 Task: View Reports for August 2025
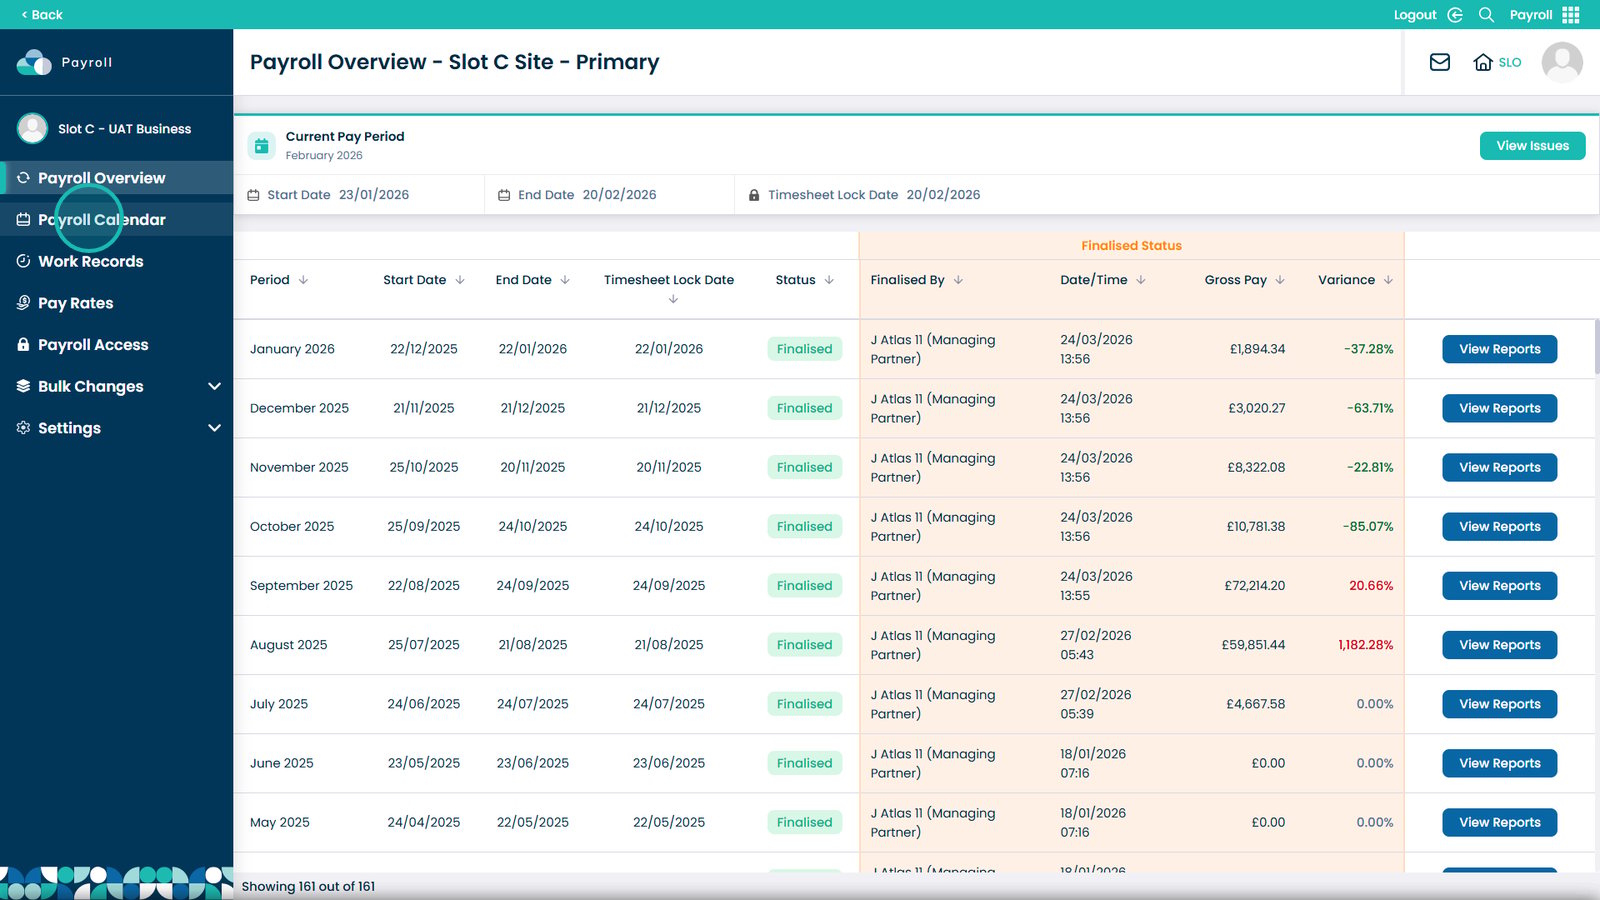pos(1499,645)
